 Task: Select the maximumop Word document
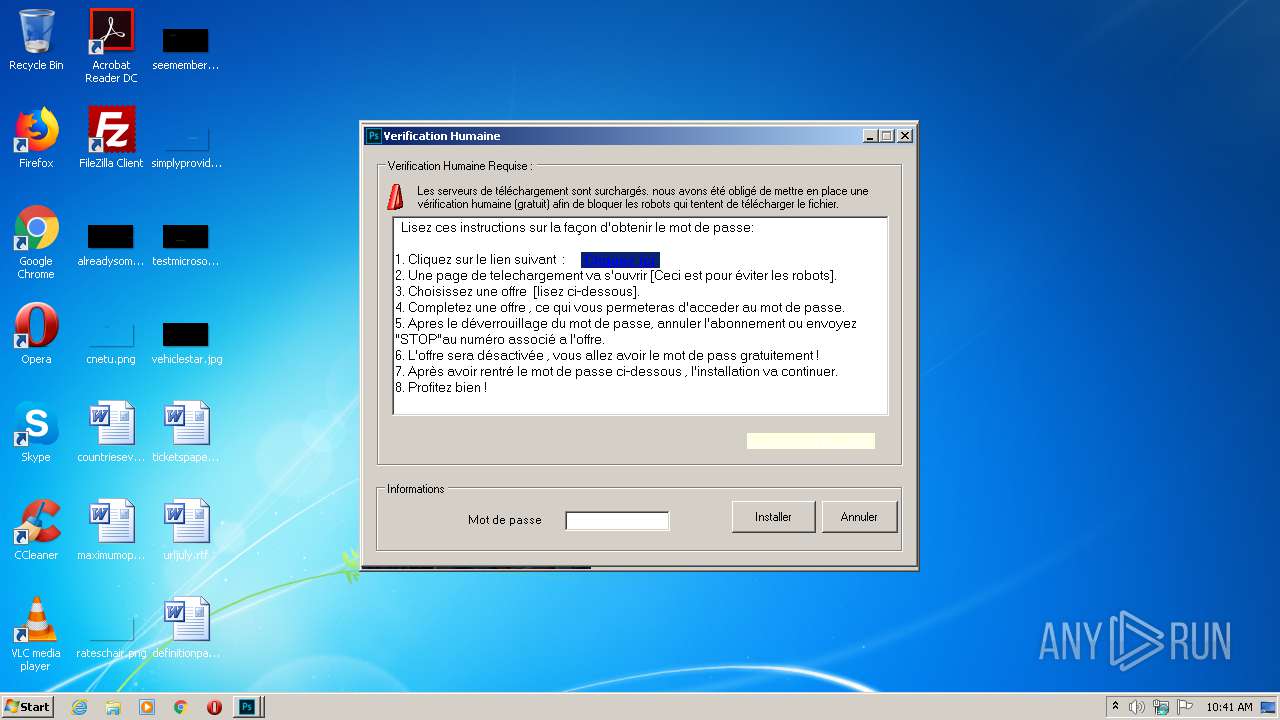click(x=111, y=530)
